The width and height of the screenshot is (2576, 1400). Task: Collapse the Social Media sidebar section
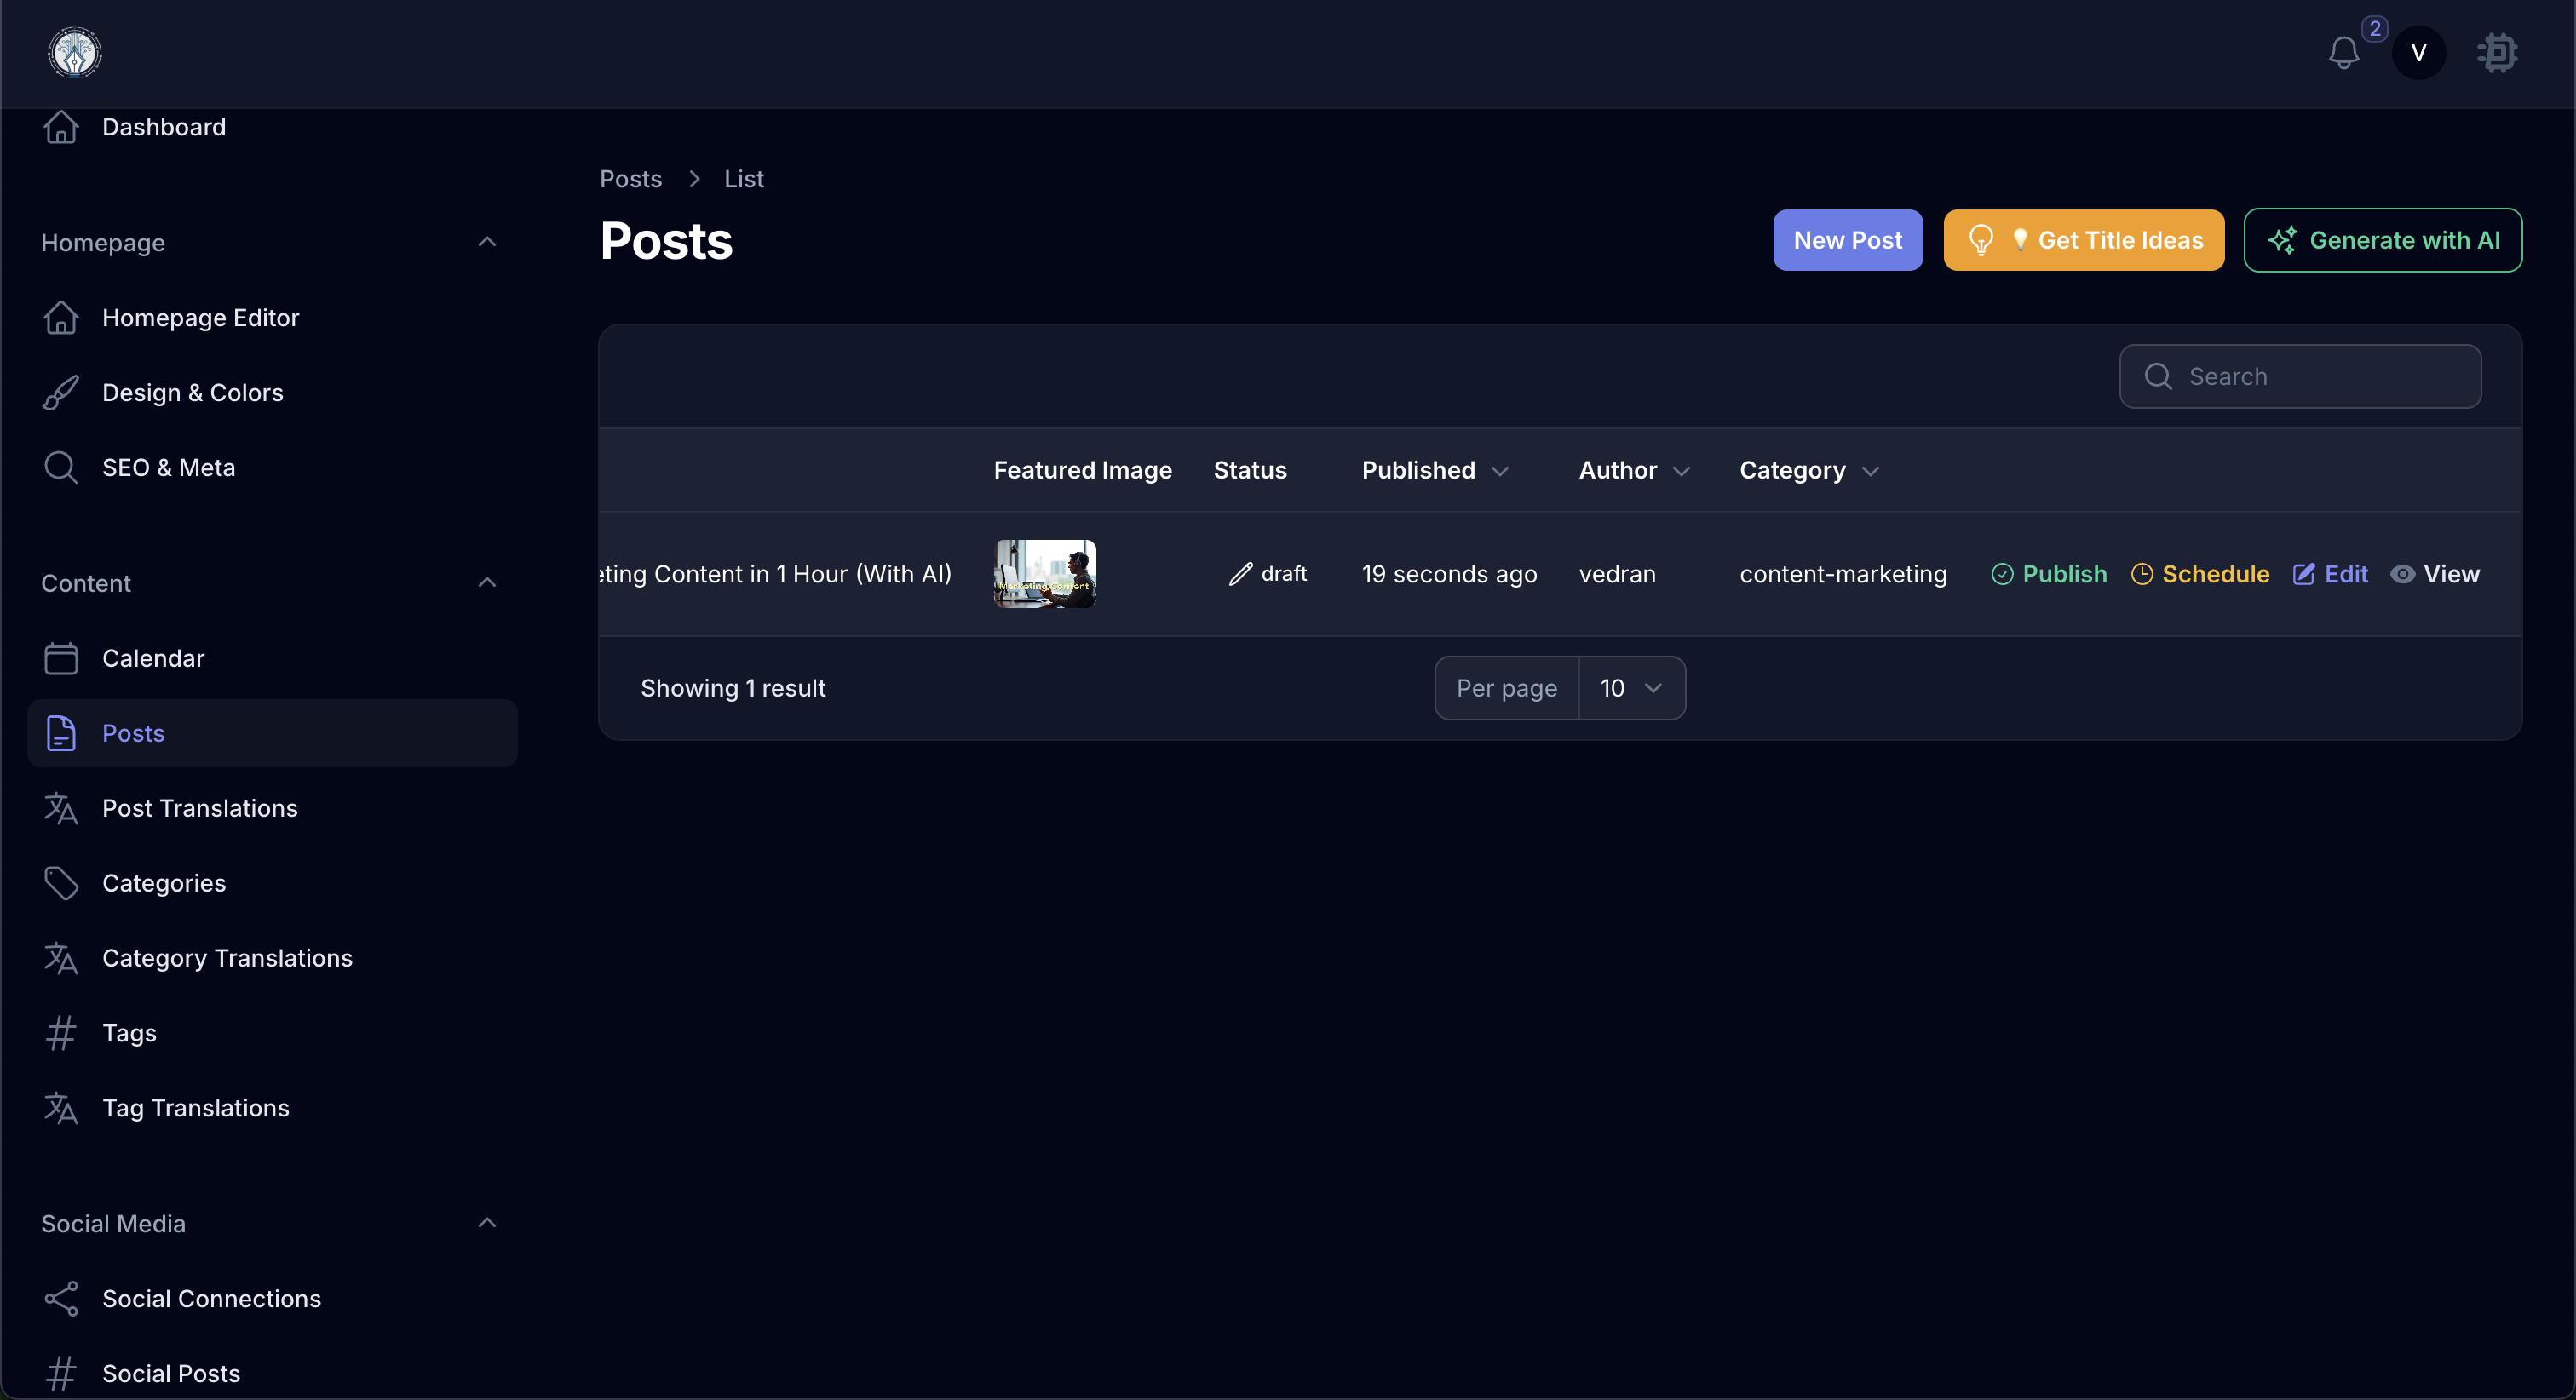(487, 1223)
